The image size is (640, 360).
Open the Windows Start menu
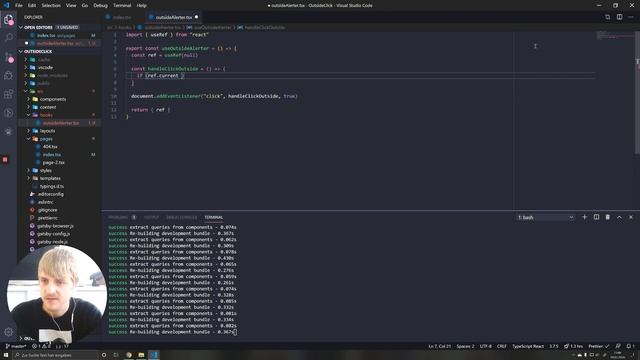click(6, 355)
